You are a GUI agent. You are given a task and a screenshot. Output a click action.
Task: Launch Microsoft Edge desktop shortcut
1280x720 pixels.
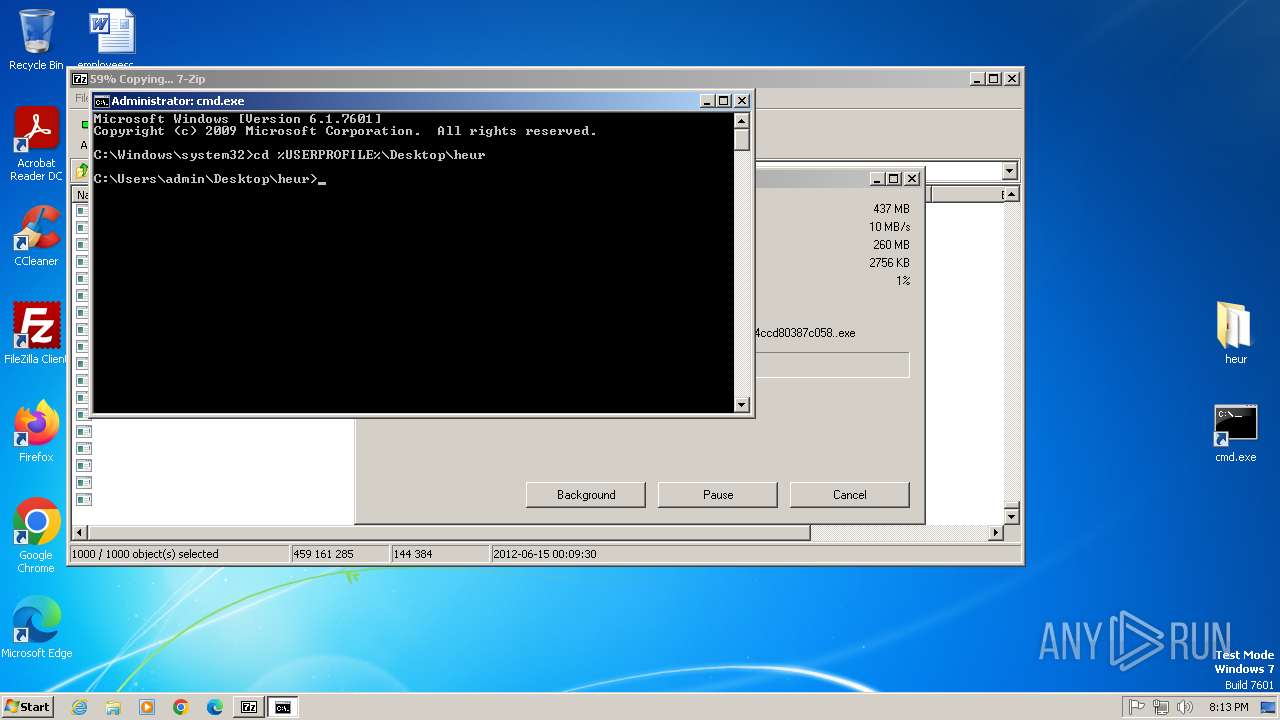pyautogui.click(x=36, y=628)
